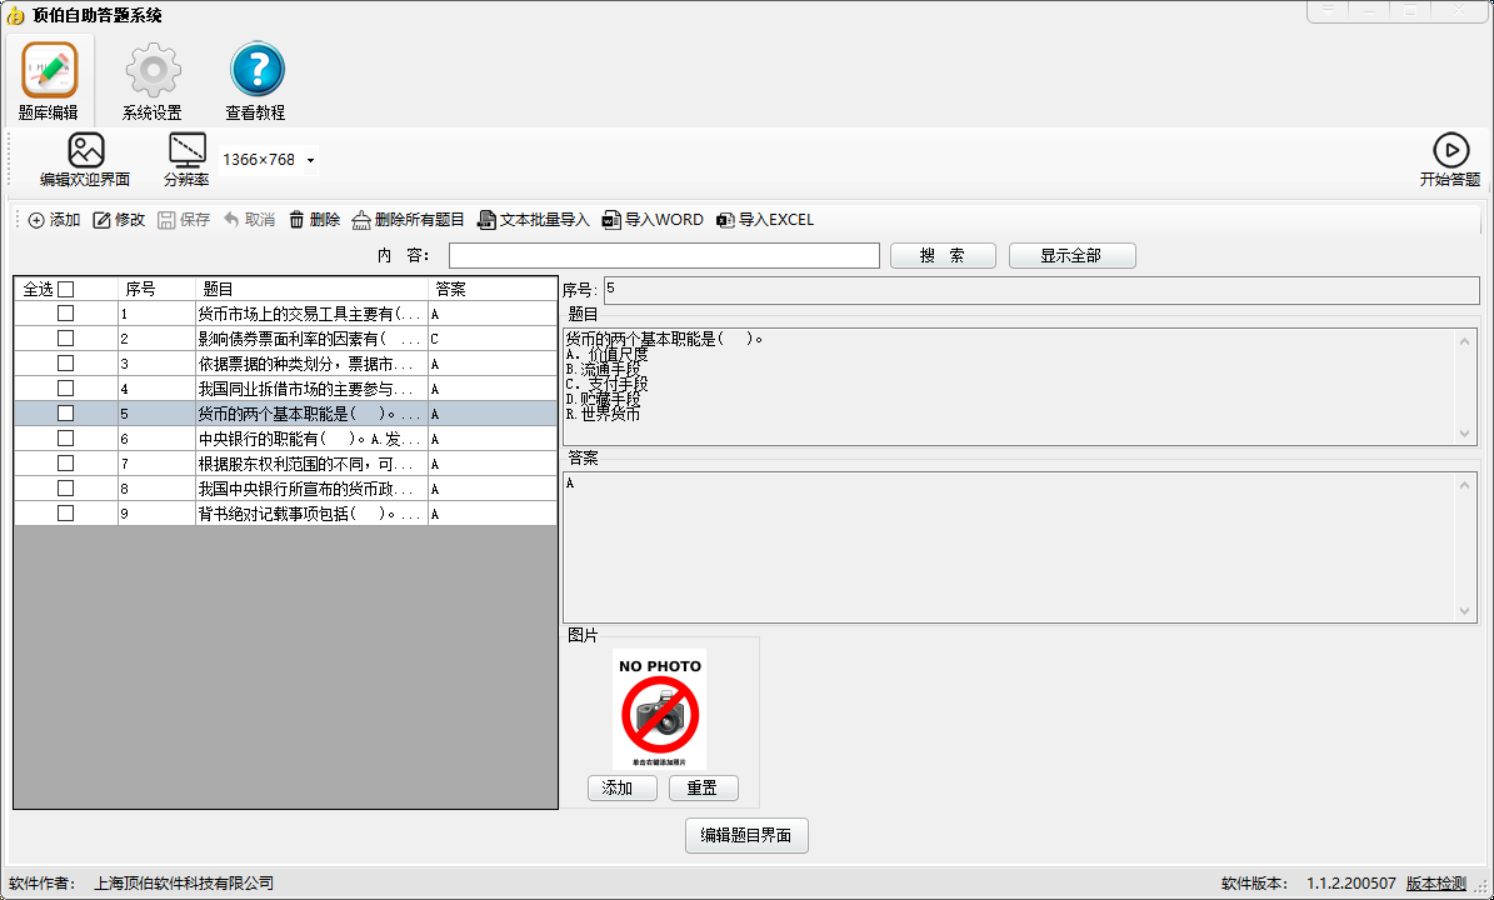Check the checkbox for question 9
Image resolution: width=1494 pixels, height=900 pixels.
pos(65,512)
